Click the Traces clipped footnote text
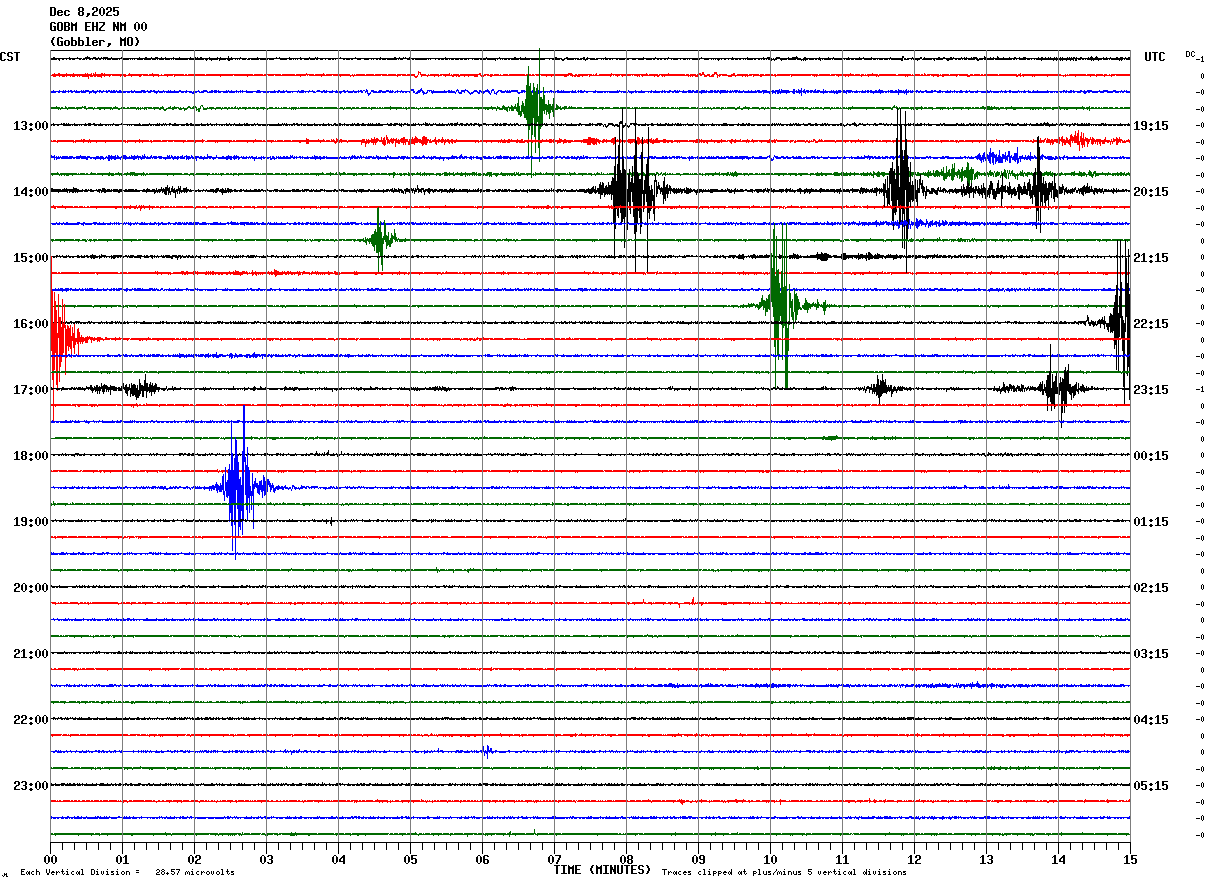Screen dimensions: 1210x886 click(x=784, y=873)
